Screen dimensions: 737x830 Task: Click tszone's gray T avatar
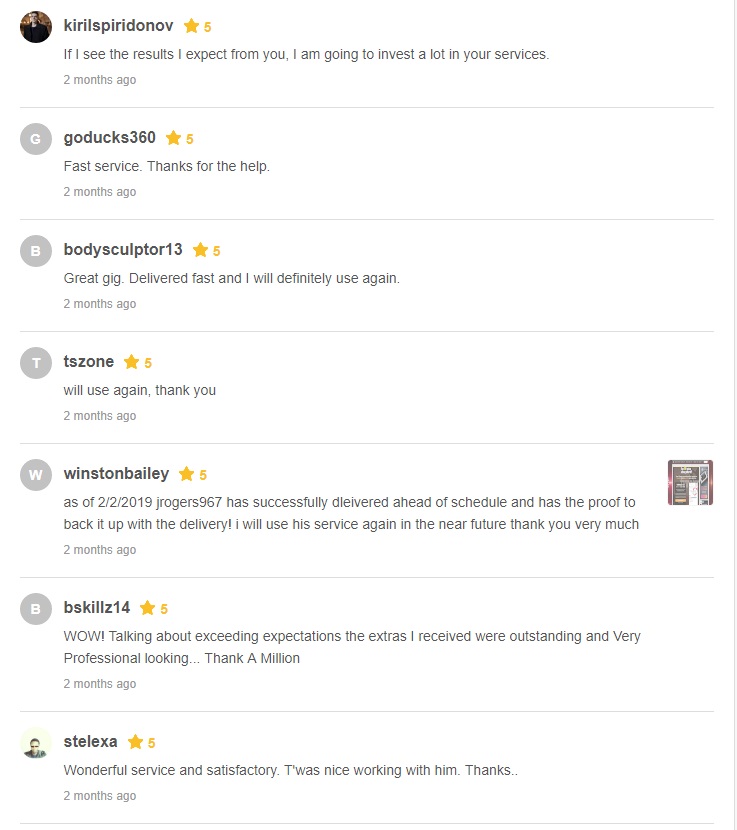click(x=36, y=363)
